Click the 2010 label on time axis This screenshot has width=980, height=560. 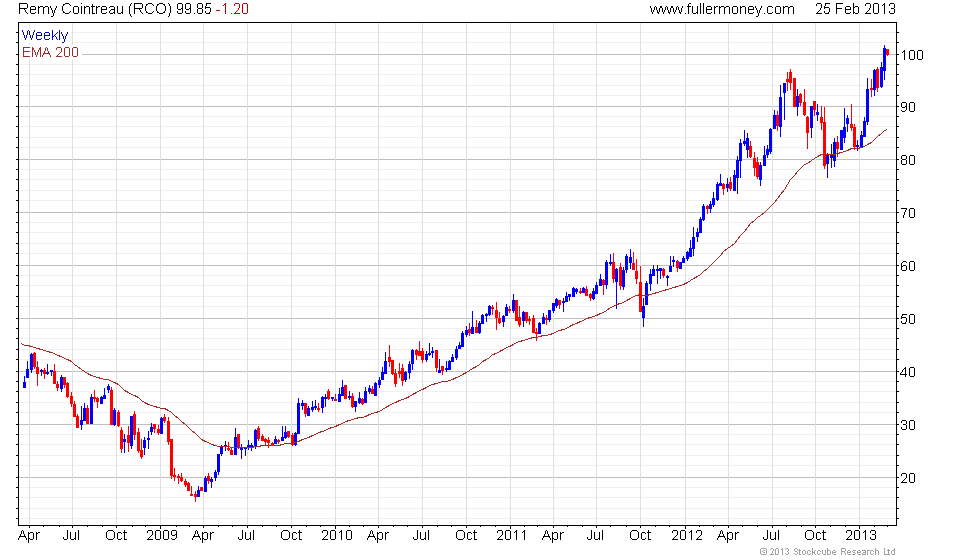click(337, 536)
